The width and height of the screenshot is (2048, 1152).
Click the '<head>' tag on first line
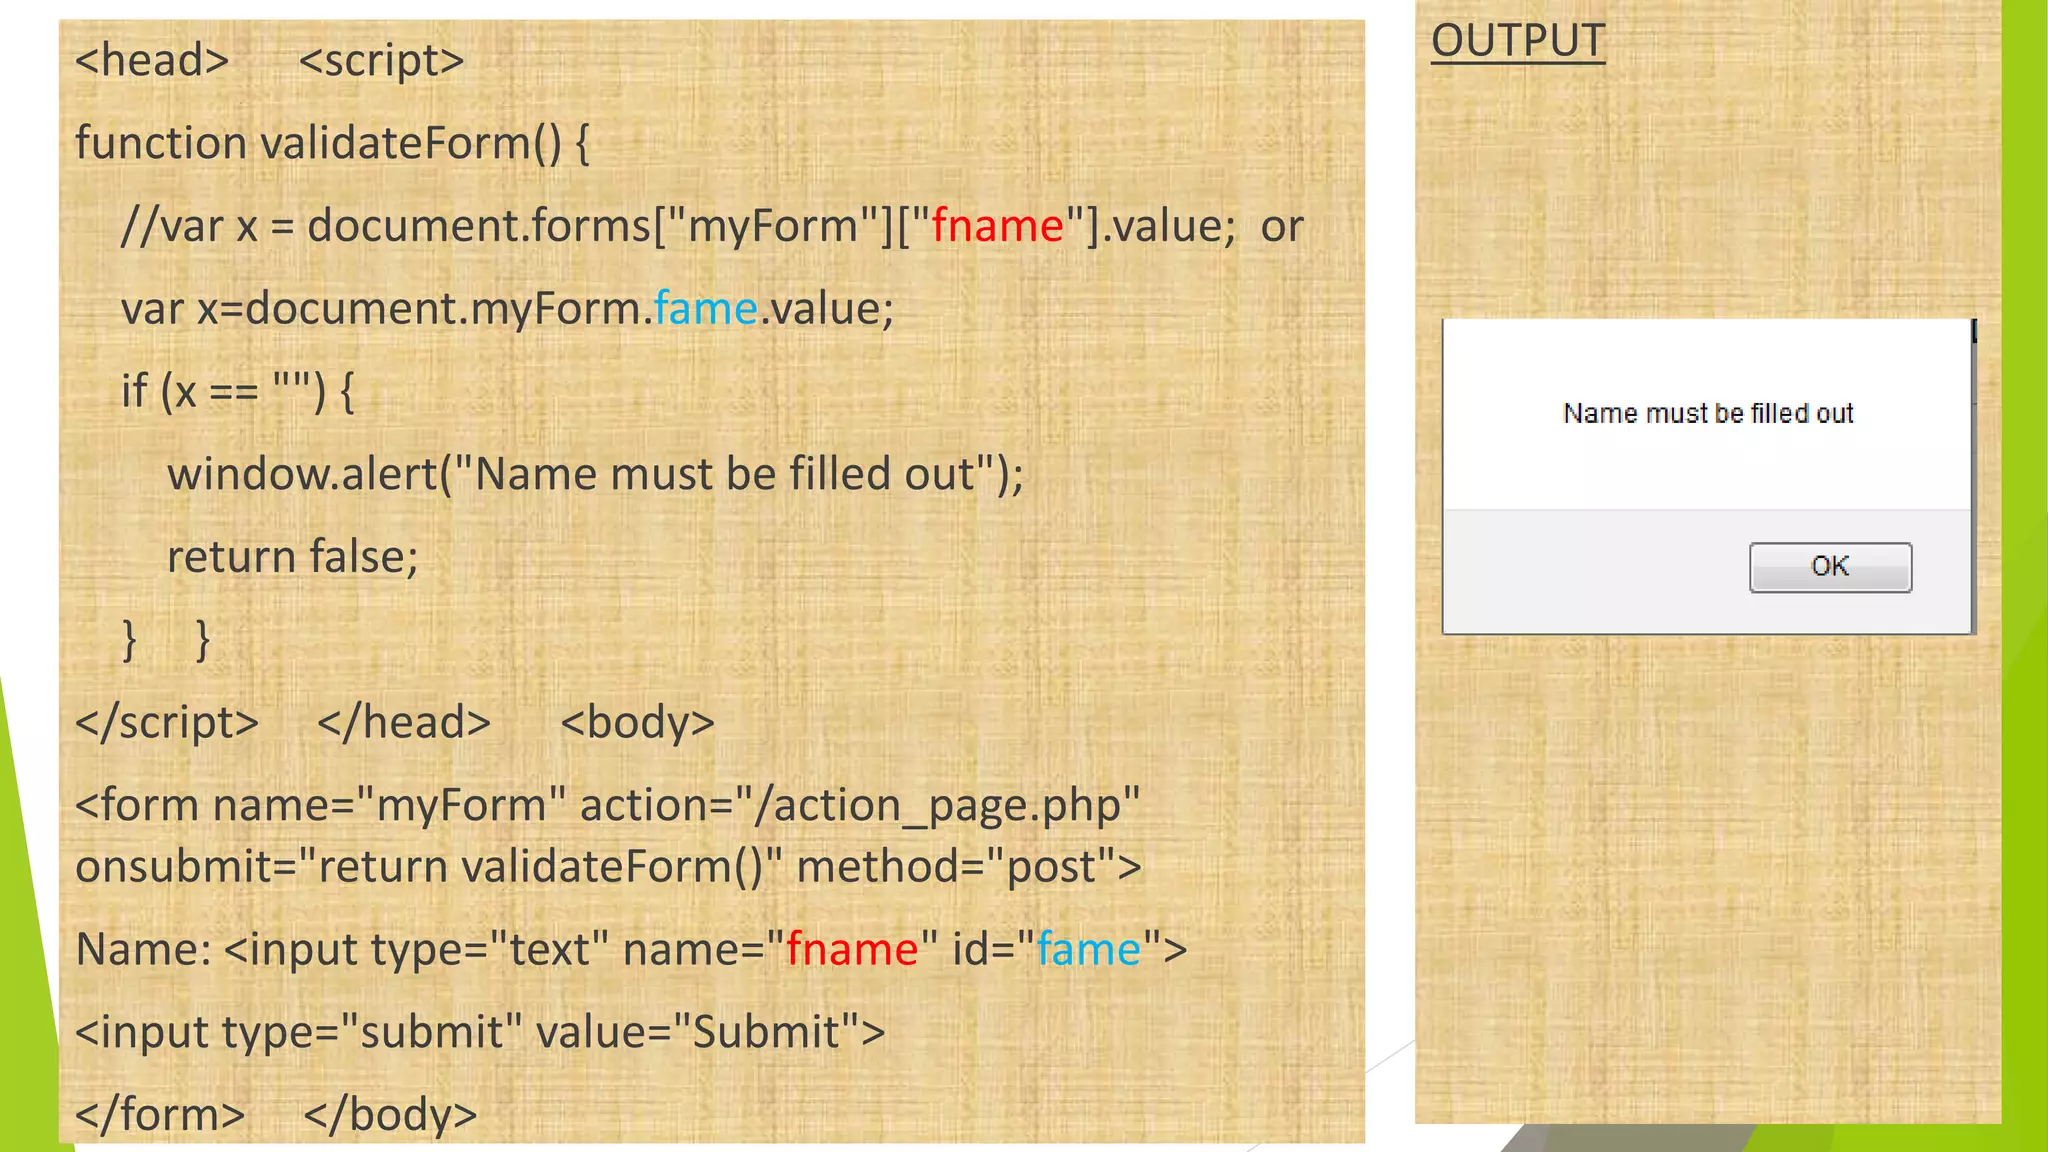[152, 60]
